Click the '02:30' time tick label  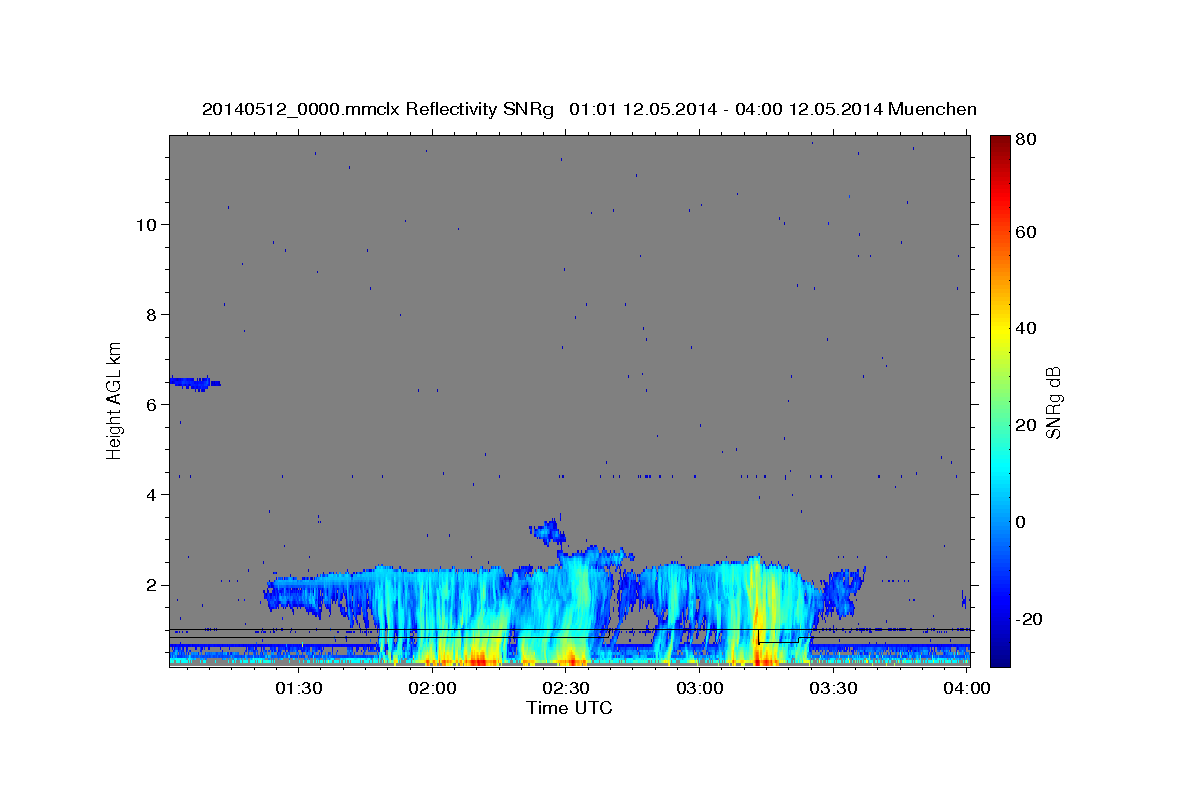(565, 688)
